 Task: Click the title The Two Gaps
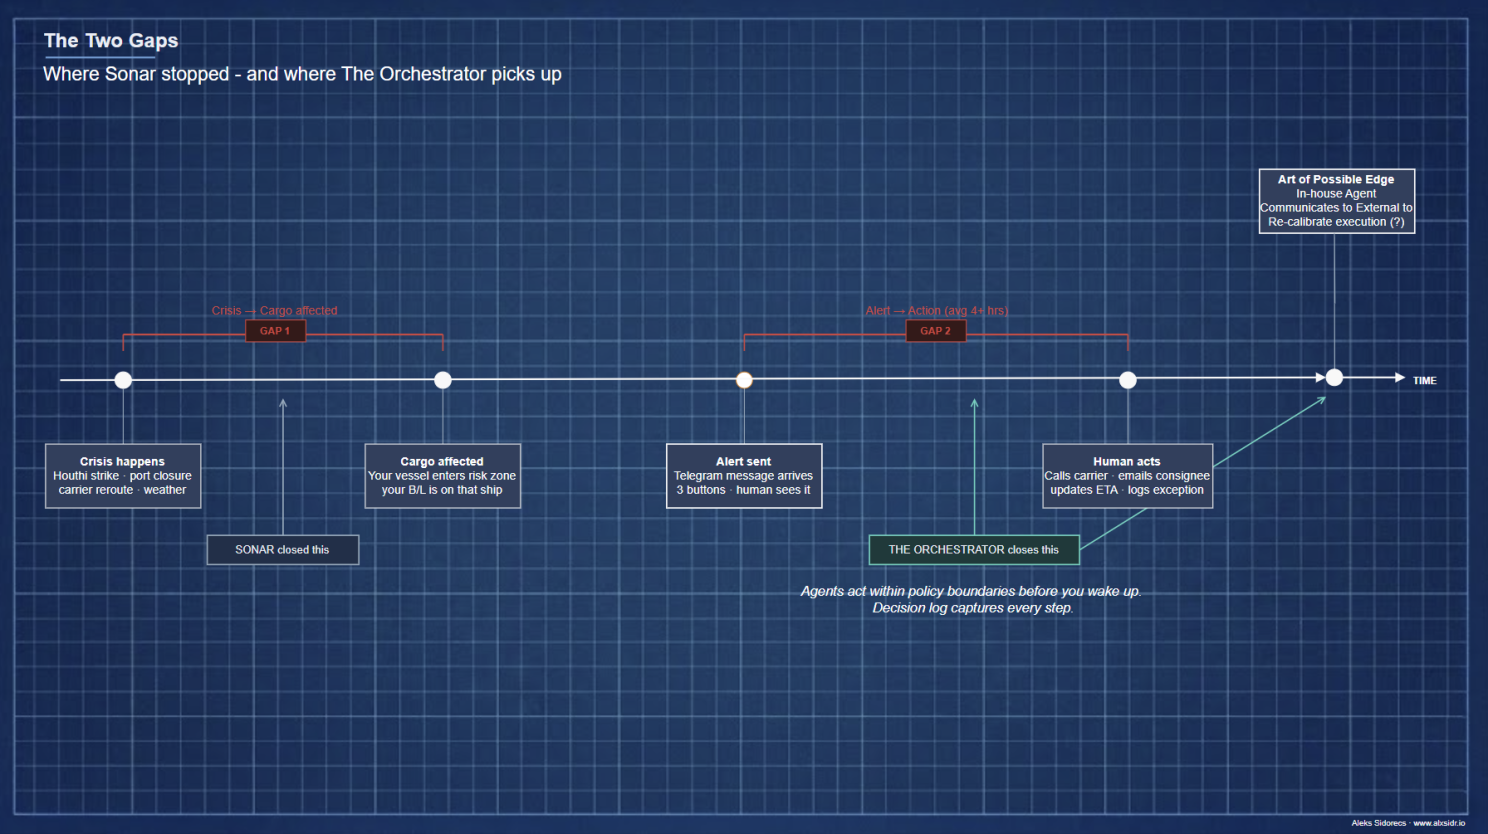click(x=110, y=41)
